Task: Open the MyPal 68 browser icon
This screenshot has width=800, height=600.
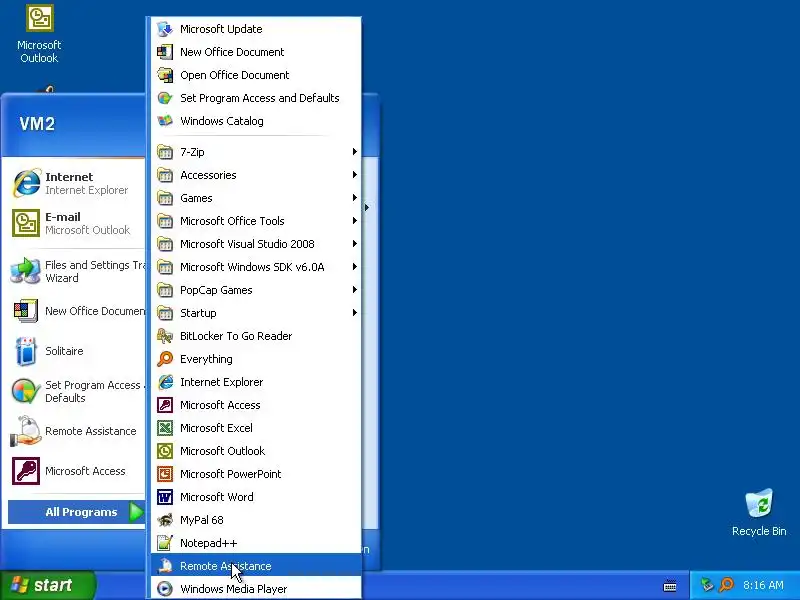Action: 165,520
